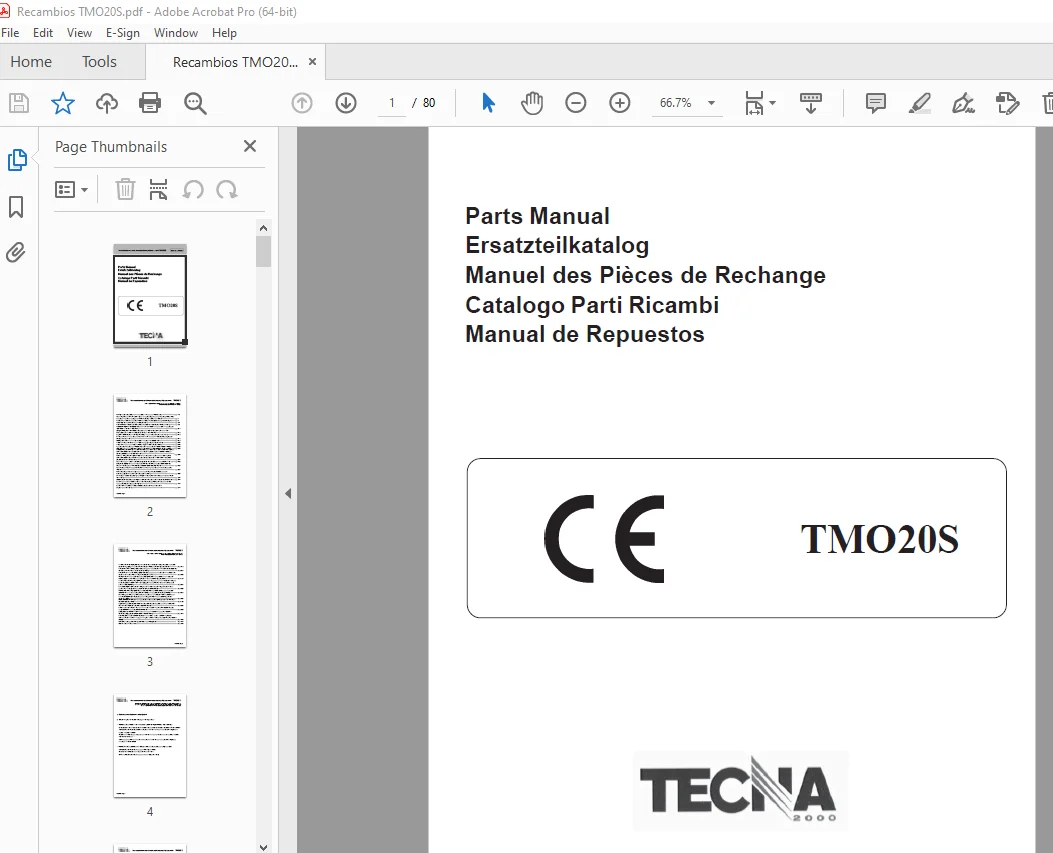Open the find text magnifier tool
The width and height of the screenshot is (1053, 853).
(x=195, y=103)
